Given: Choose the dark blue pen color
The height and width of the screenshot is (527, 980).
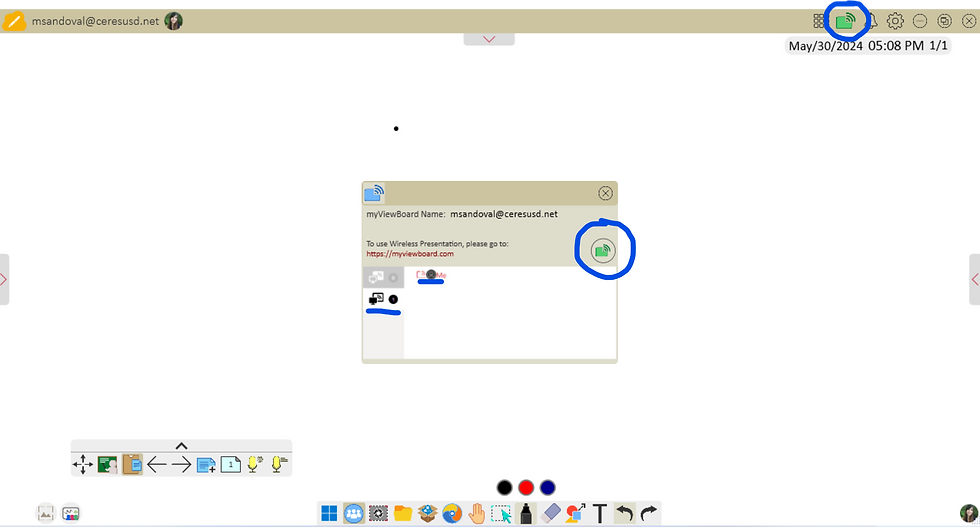Looking at the screenshot, I should (548, 488).
